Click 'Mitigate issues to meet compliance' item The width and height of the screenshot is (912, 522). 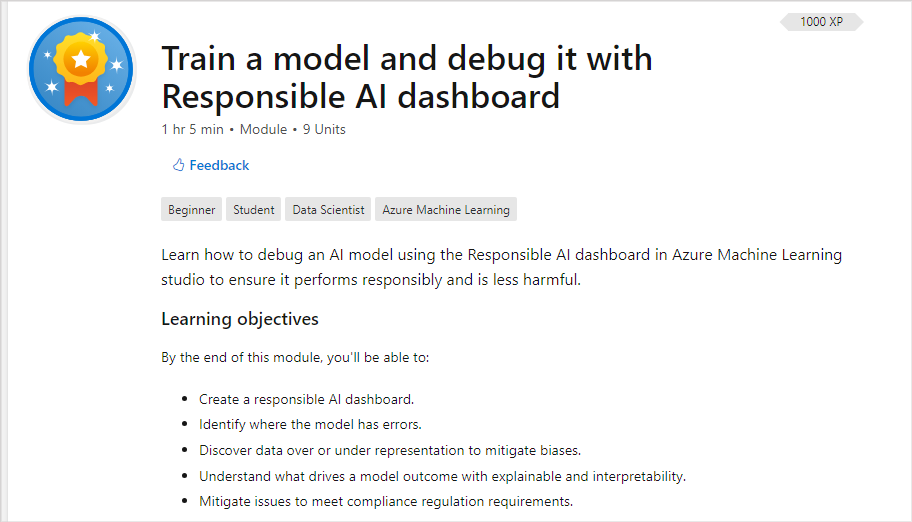[x=386, y=501]
